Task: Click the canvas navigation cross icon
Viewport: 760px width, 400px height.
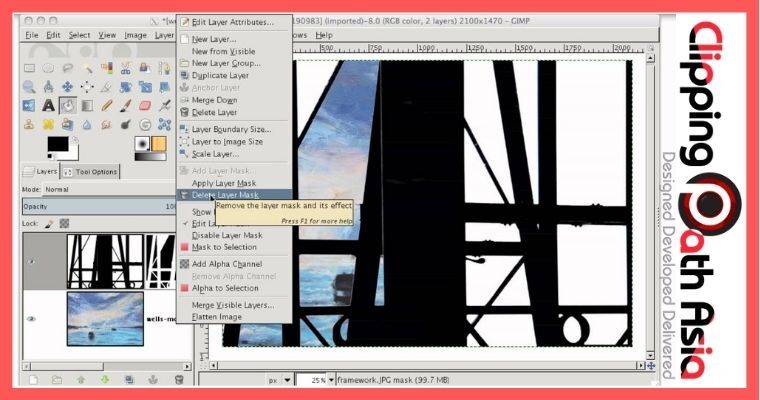Action: coord(651,366)
